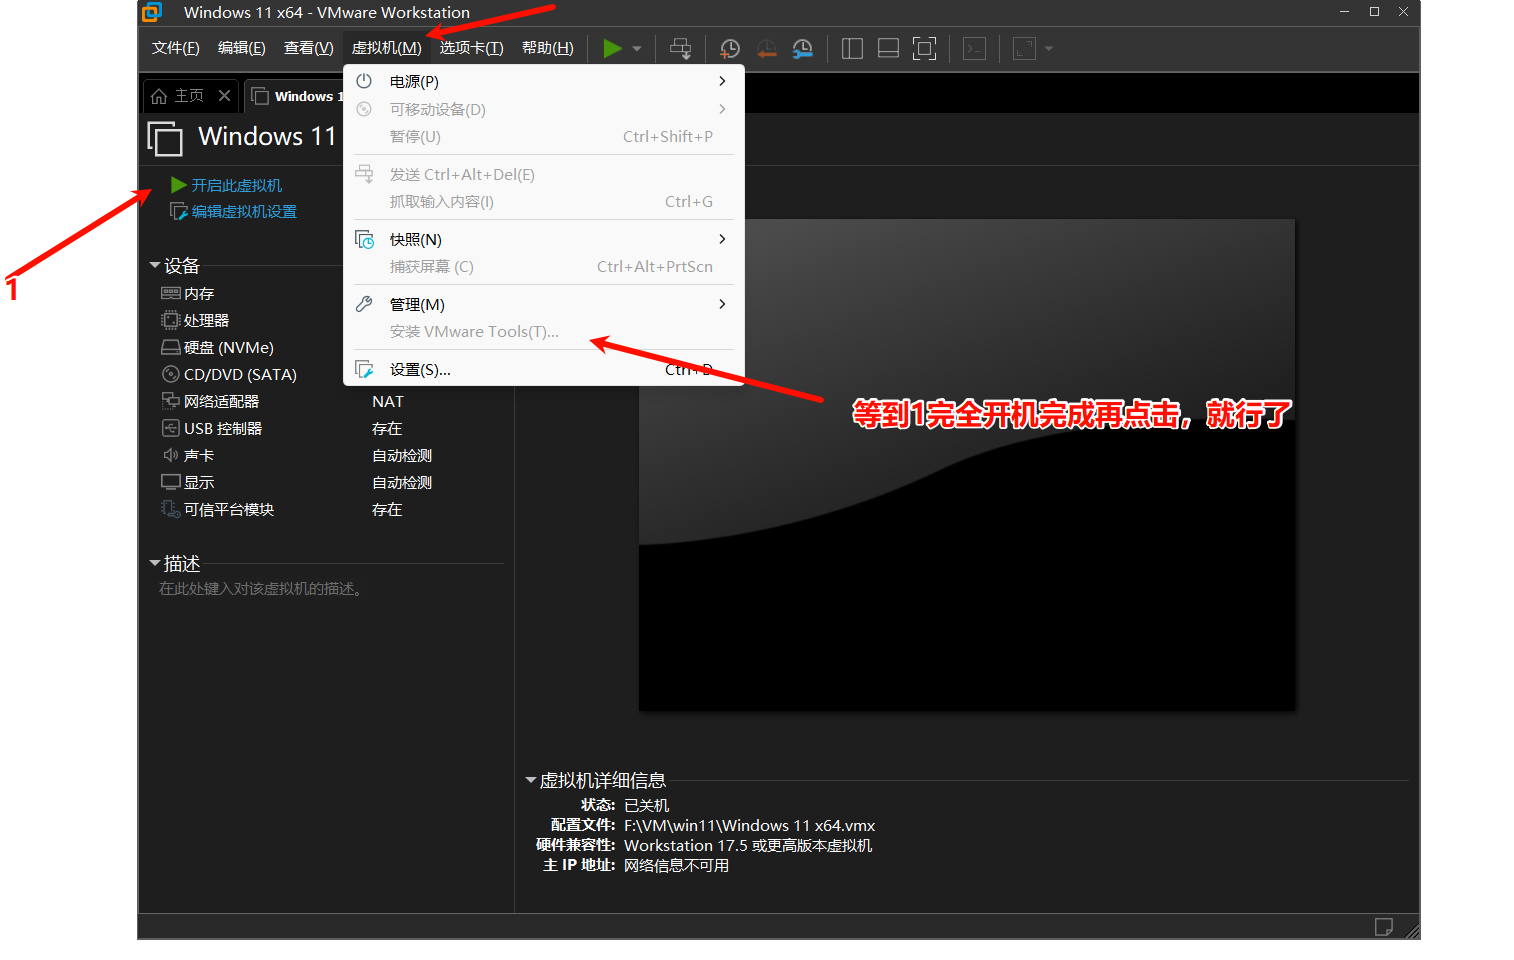1514x960 pixels.
Task: Open the 查看(V) menu
Action: (309, 48)
